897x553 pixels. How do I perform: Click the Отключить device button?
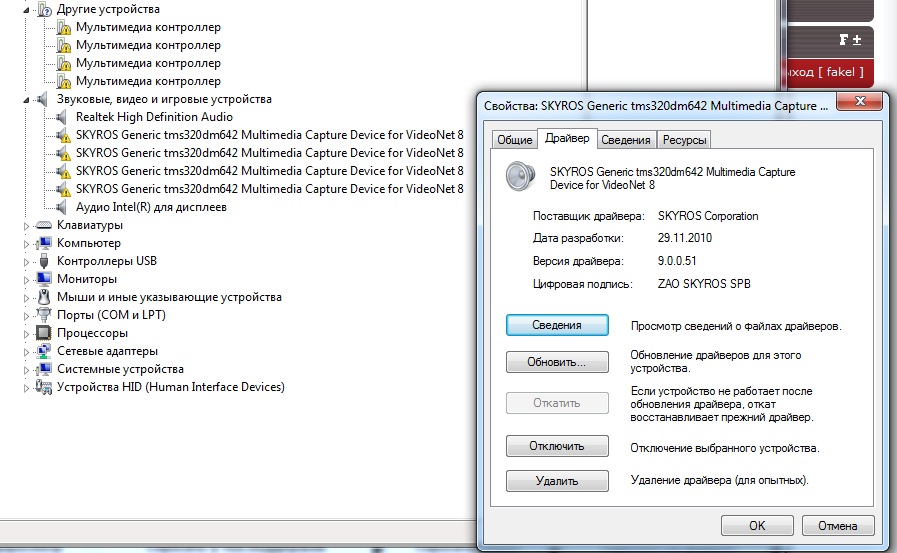tap(557, 446)
